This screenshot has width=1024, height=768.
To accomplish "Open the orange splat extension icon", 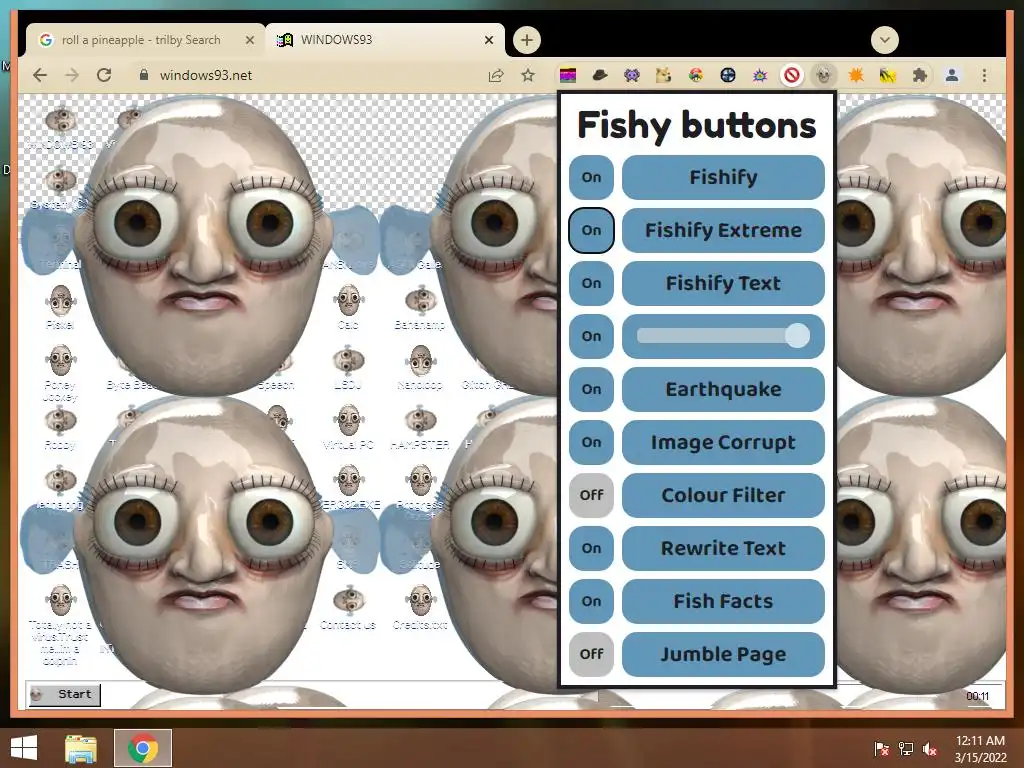I will (856, 76).
